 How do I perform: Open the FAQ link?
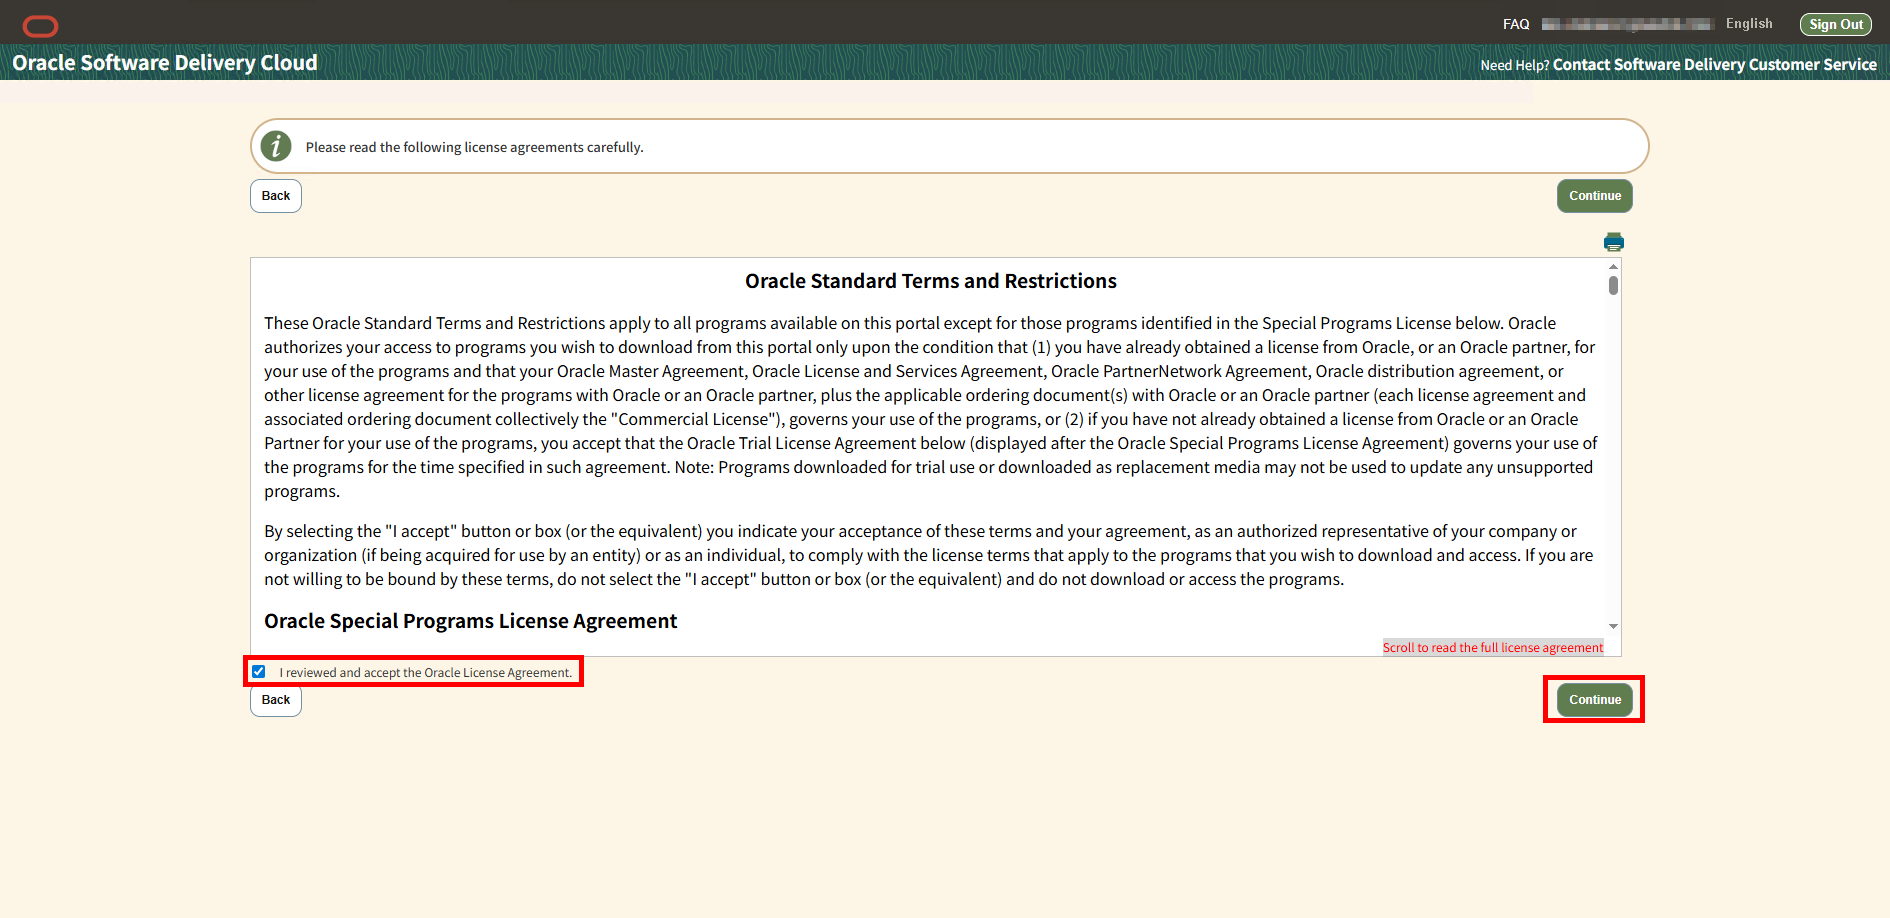(1516, 24)
